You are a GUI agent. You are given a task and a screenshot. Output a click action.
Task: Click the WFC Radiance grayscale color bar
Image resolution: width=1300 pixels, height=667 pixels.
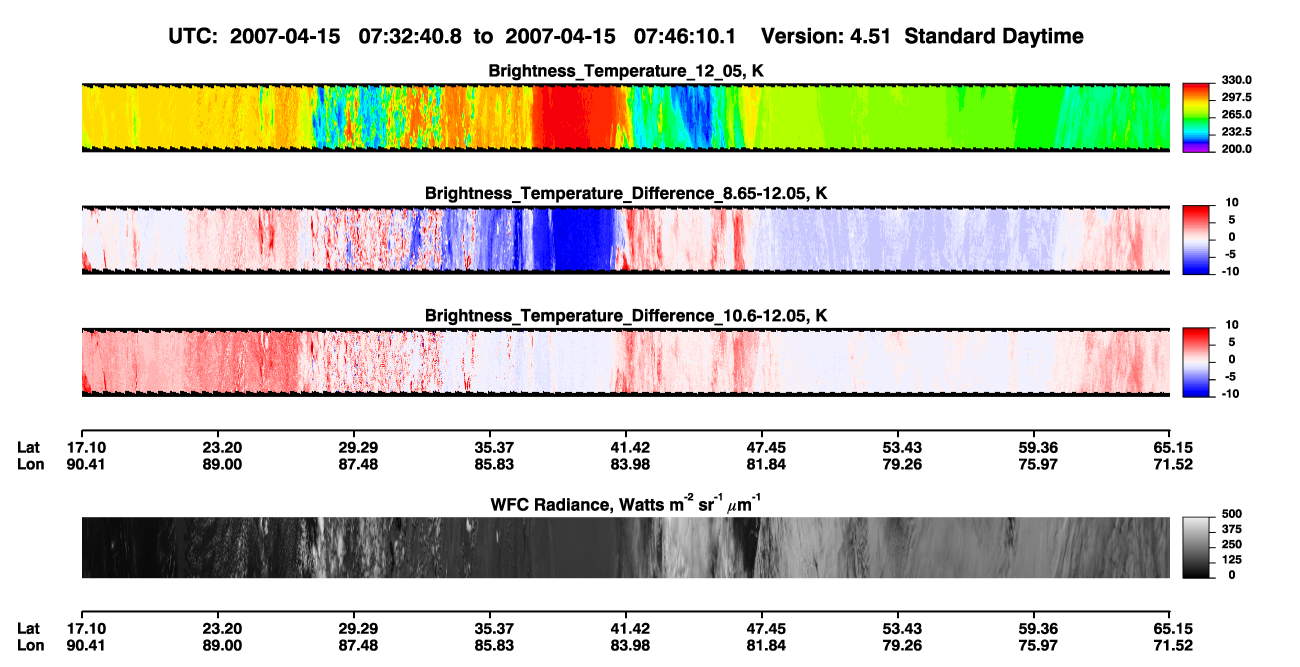pos(1195,547)
